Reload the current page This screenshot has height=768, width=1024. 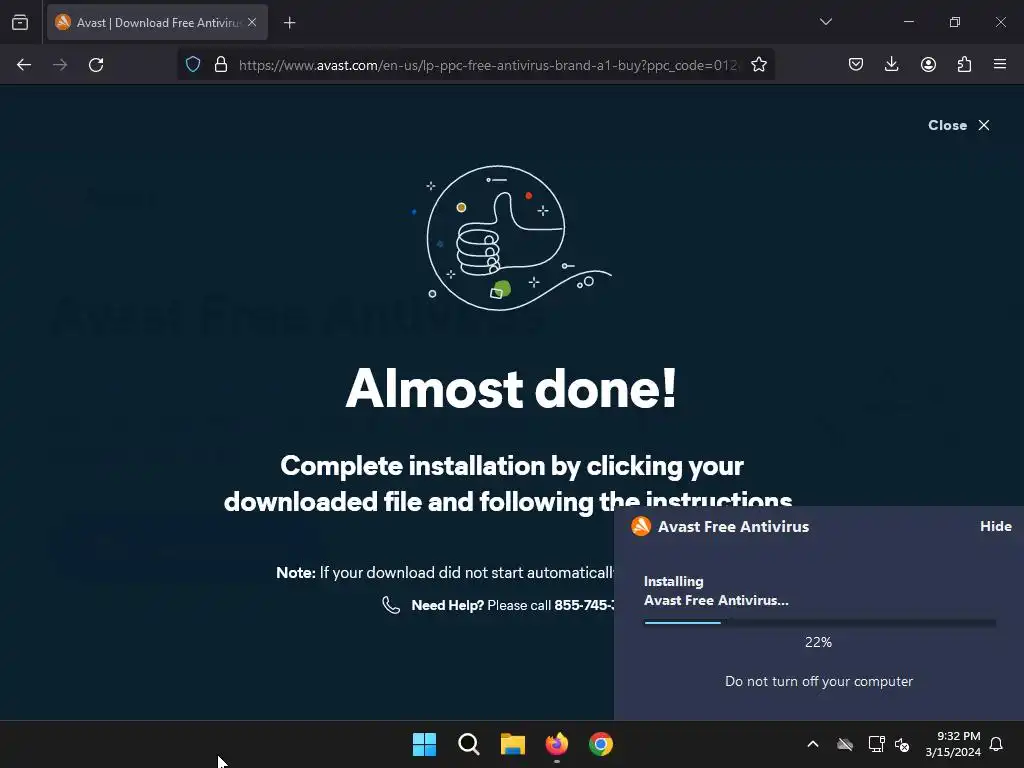[96, 65]
